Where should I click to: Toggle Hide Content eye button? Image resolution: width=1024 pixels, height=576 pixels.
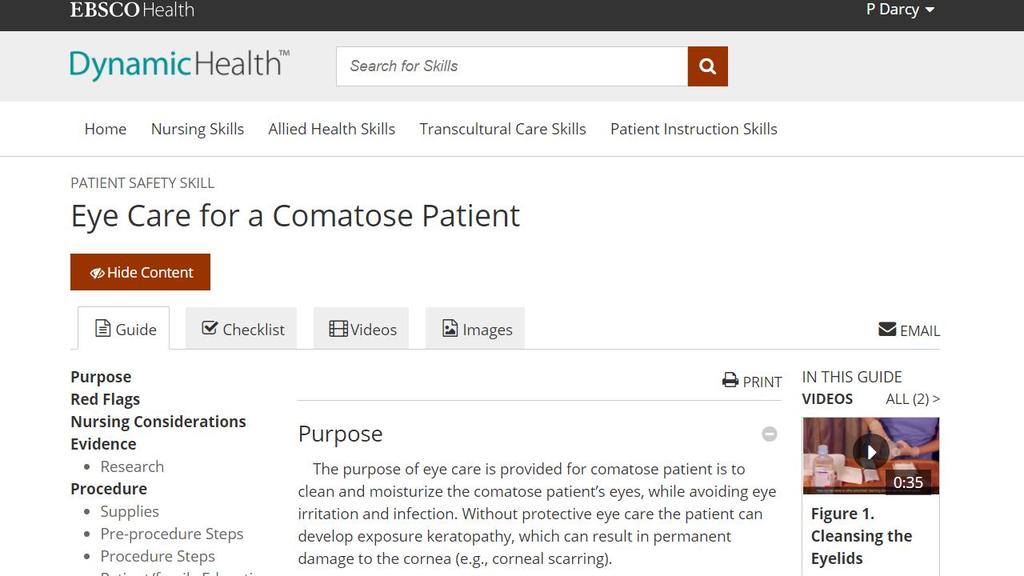click(x=140, y=272)
